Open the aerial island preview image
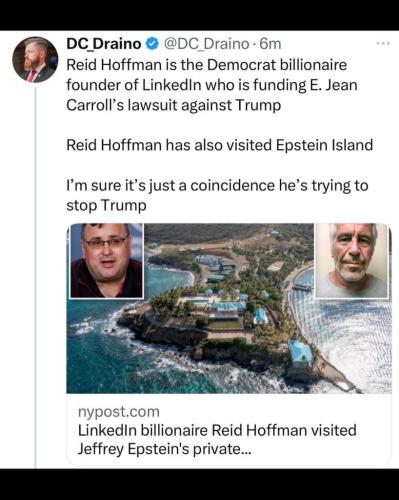399x500 pixels. pos(229,308)
